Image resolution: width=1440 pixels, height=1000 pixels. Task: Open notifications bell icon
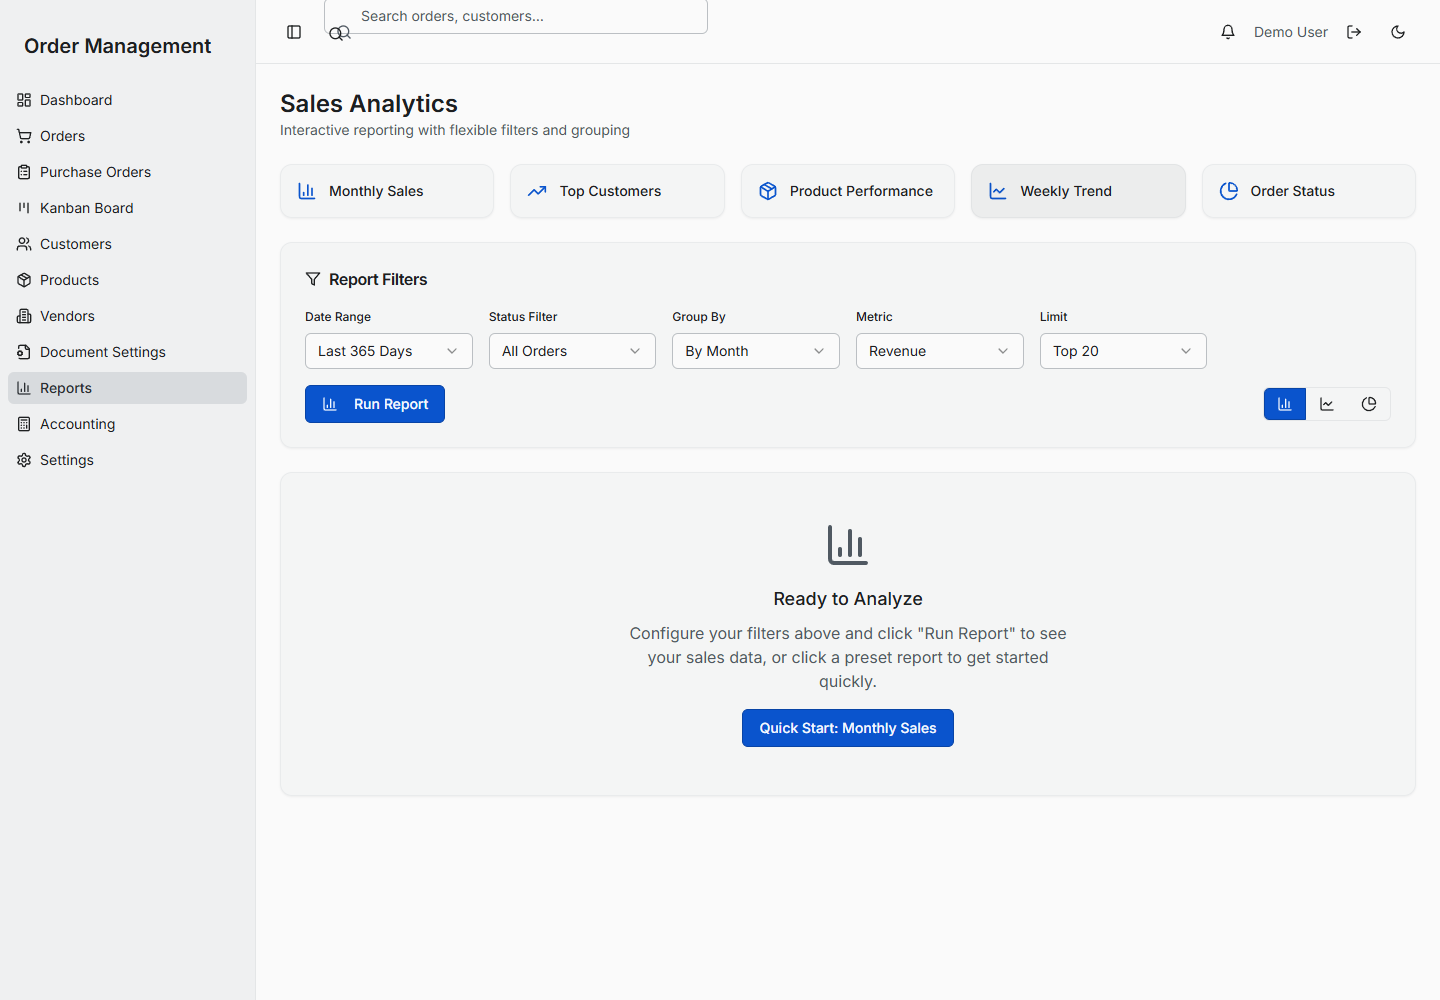point(1228,32)
